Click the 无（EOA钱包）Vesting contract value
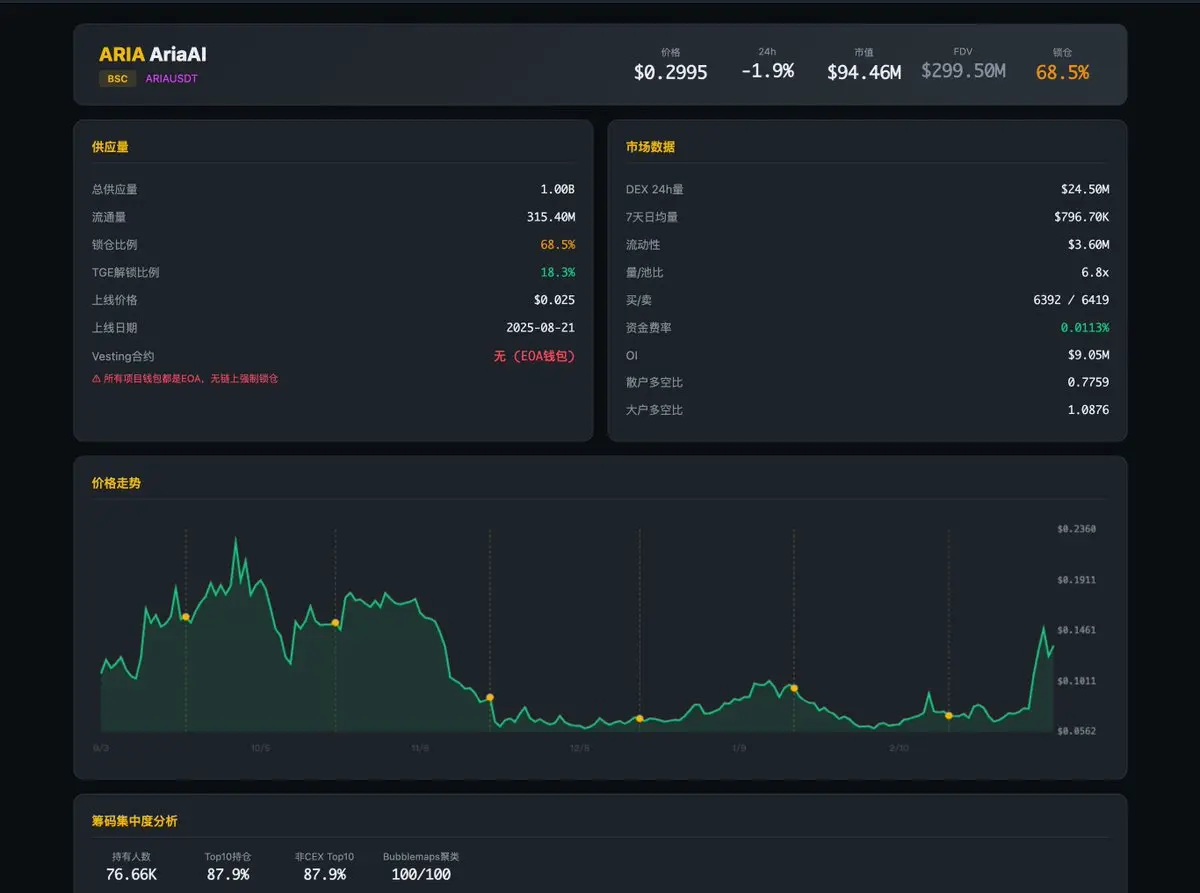The height and width of the screenshot is (893, 1200). pyautogui.click(x=534, y=356)
